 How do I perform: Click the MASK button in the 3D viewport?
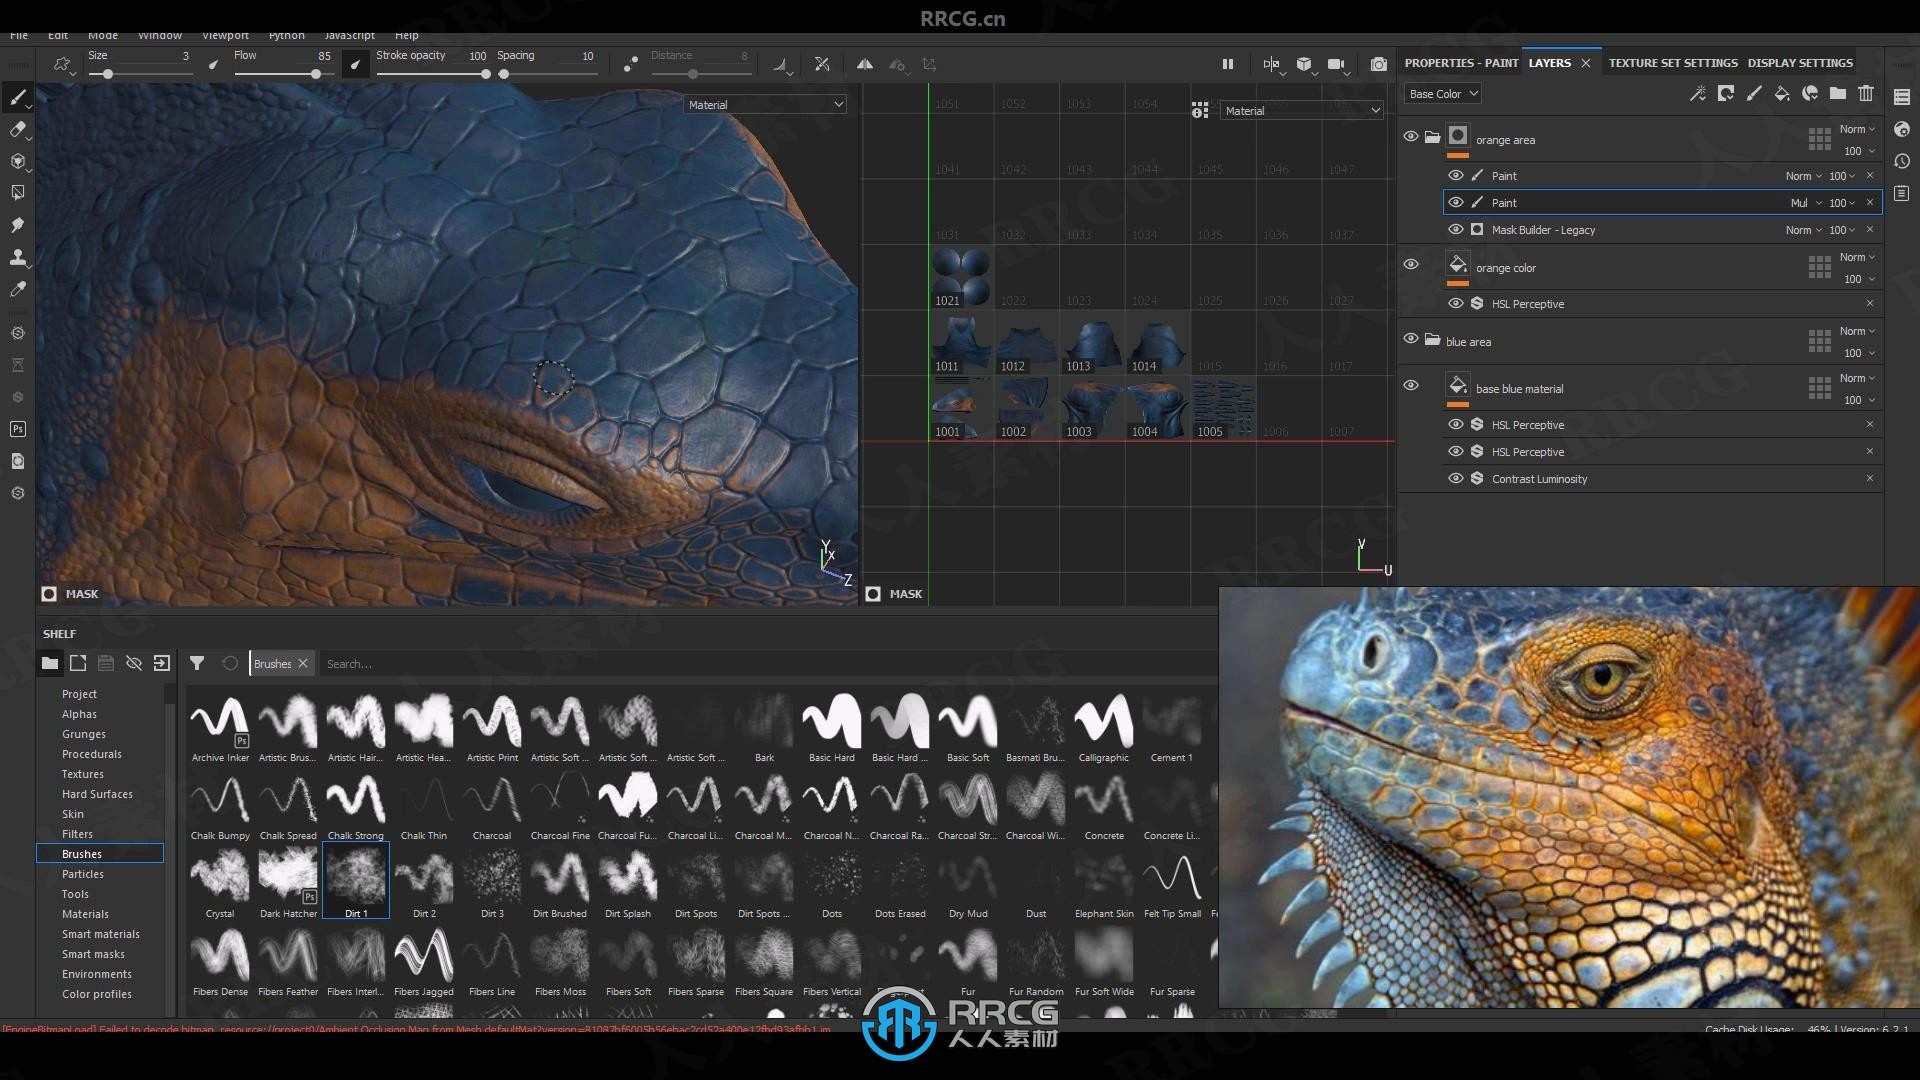[70, 594]
